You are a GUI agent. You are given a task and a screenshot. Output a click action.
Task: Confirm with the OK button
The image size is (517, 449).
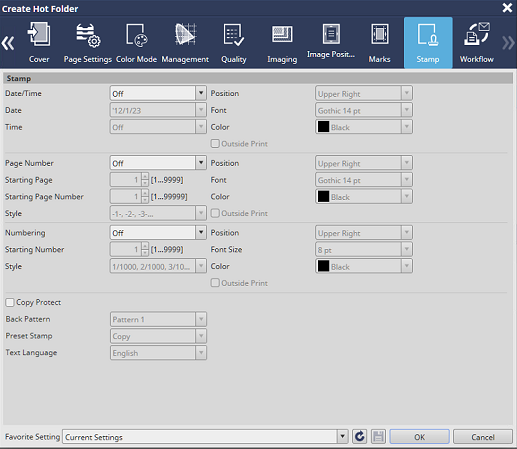(419, 437)
